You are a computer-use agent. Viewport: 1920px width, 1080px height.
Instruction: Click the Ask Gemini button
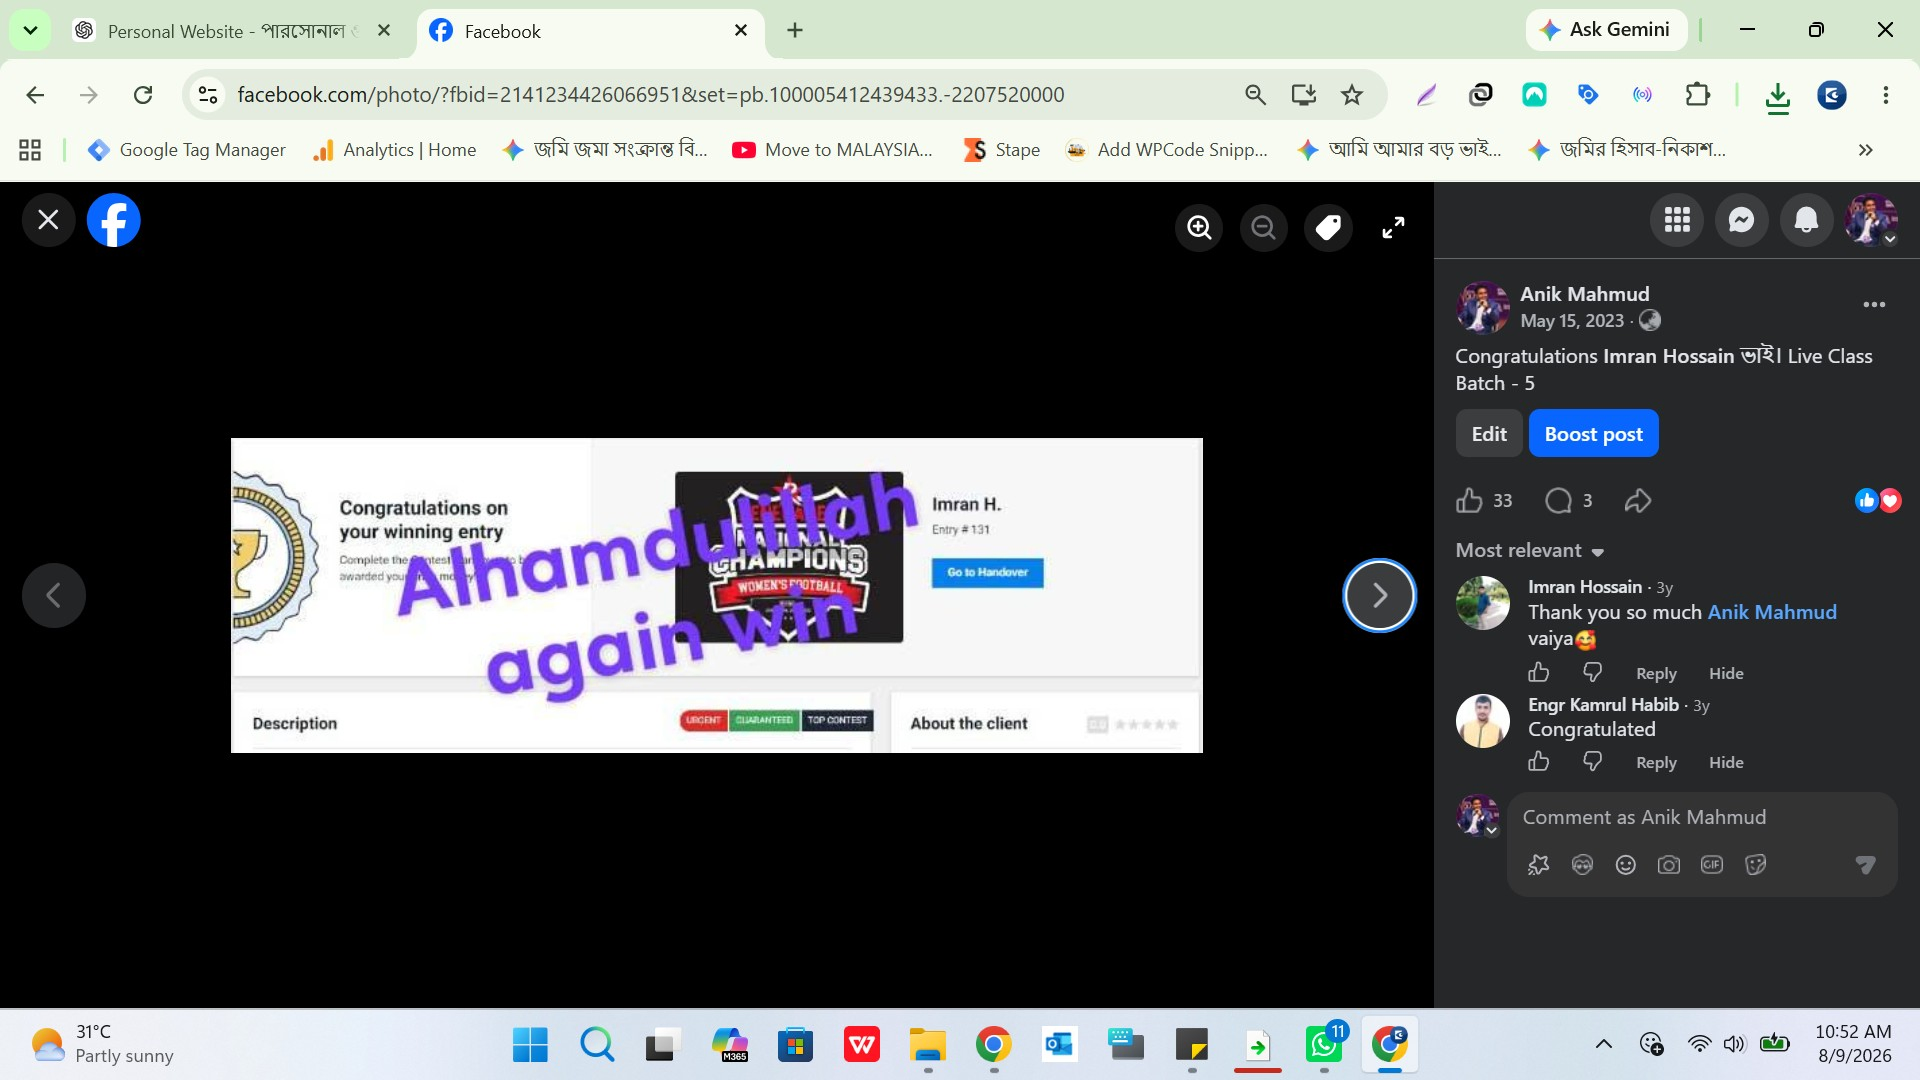coord(1606,30)
